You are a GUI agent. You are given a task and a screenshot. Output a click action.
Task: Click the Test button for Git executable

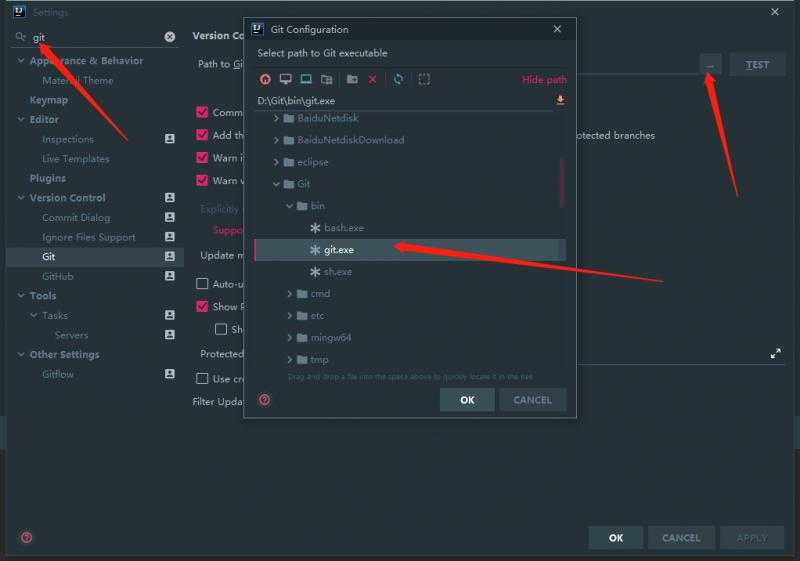click(757, 65)
